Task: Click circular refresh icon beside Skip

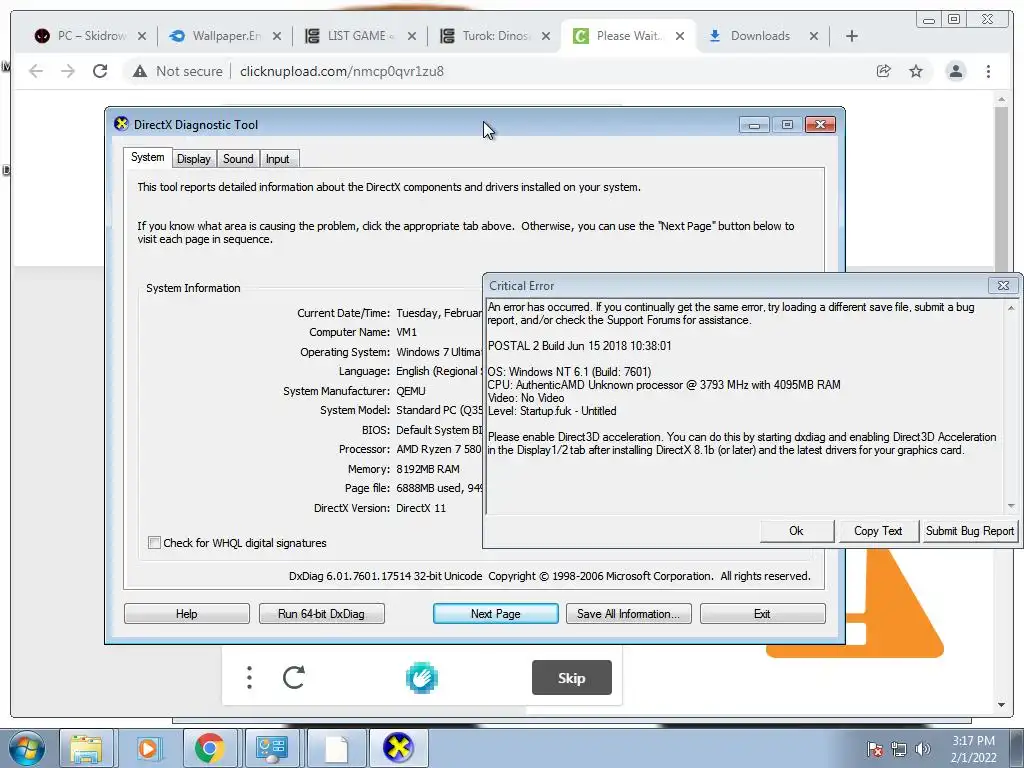Action: (x=294, y=677)
